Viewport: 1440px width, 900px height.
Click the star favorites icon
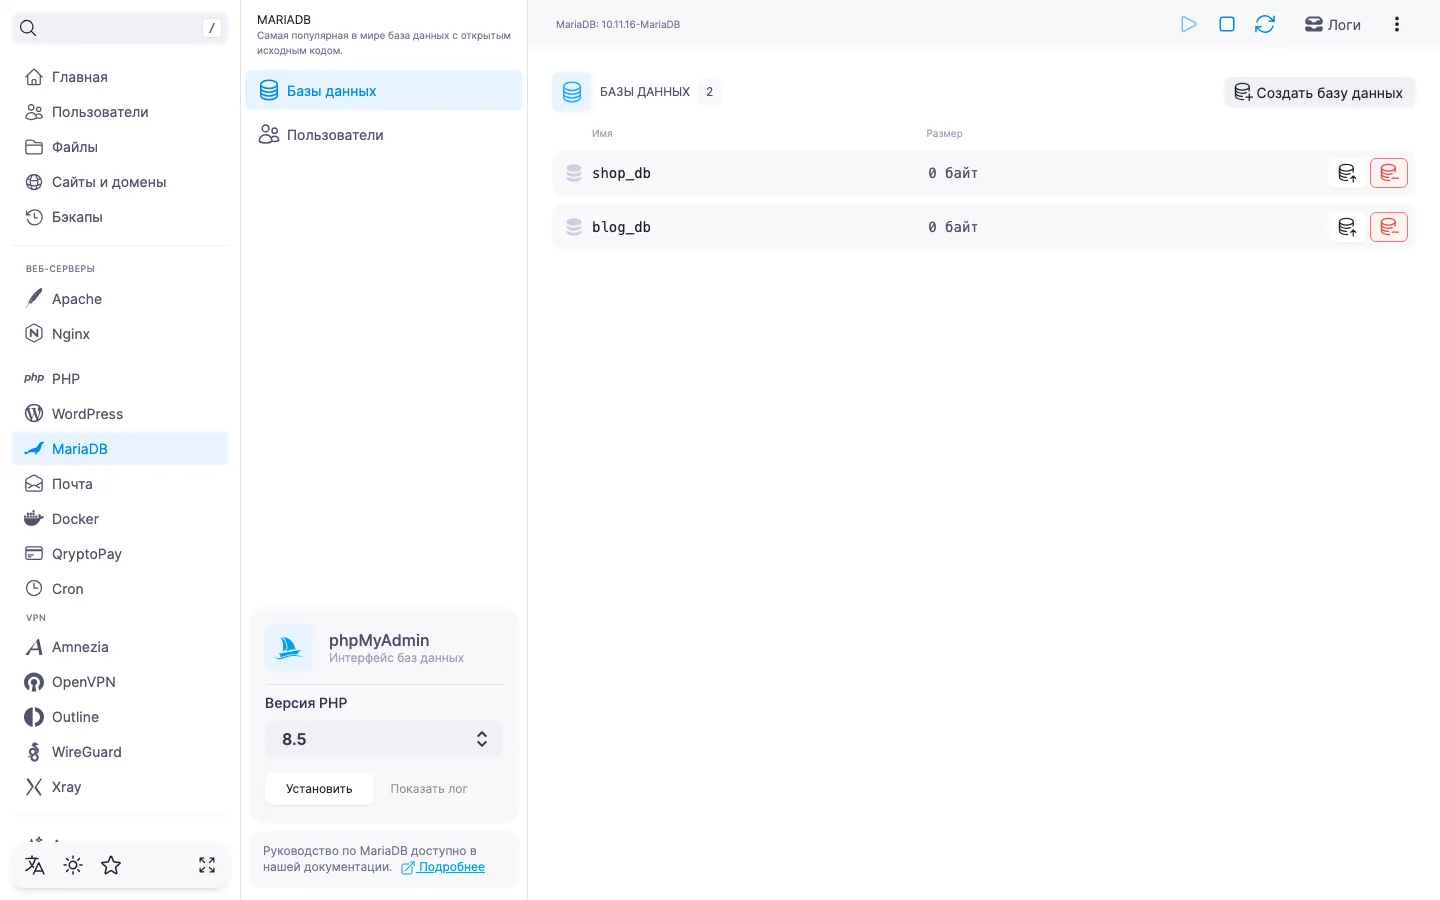pos(111,865)
